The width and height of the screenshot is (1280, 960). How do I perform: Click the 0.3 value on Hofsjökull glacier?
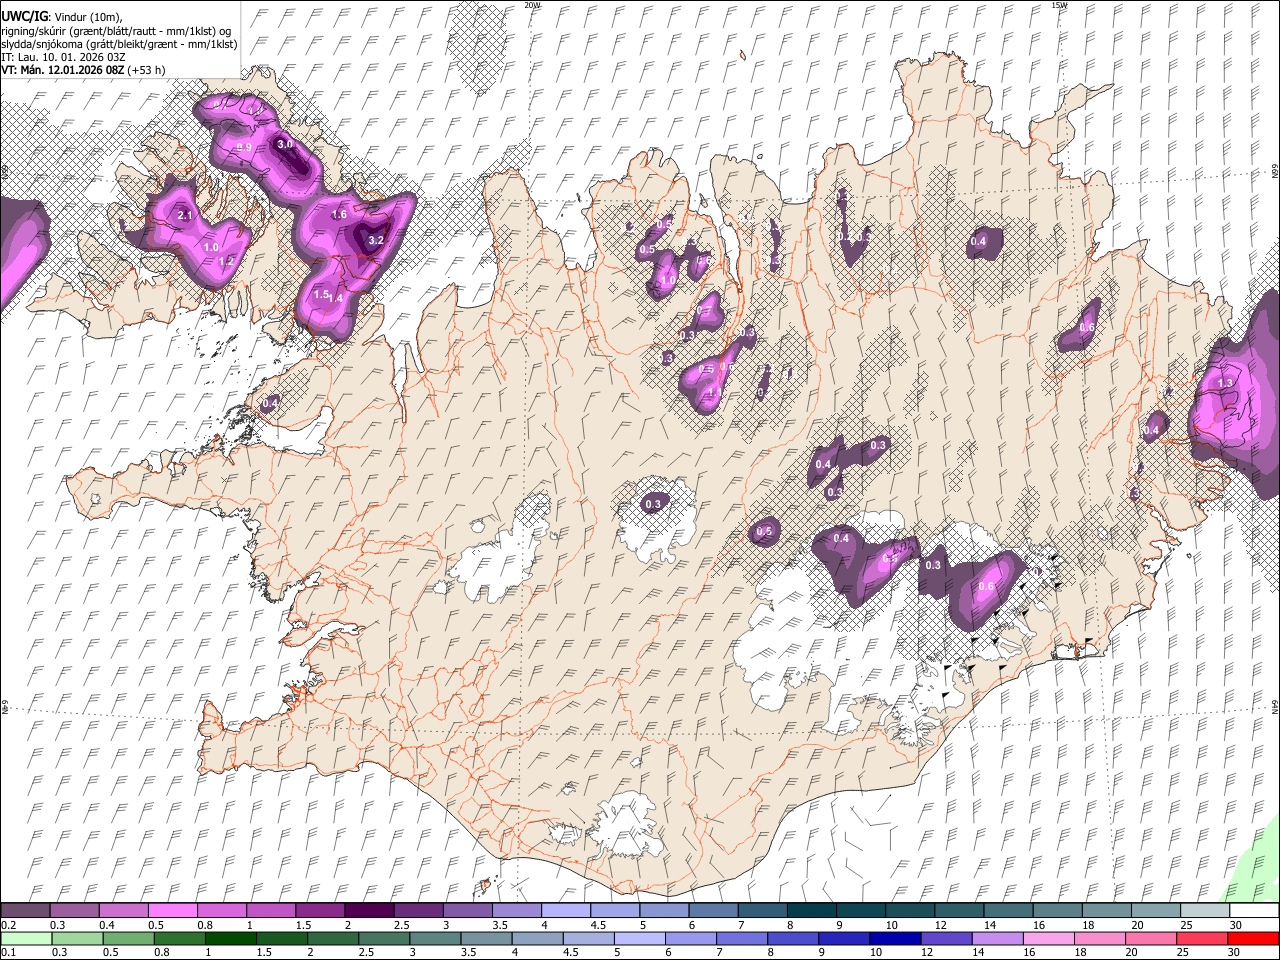(x=654, y=504)
